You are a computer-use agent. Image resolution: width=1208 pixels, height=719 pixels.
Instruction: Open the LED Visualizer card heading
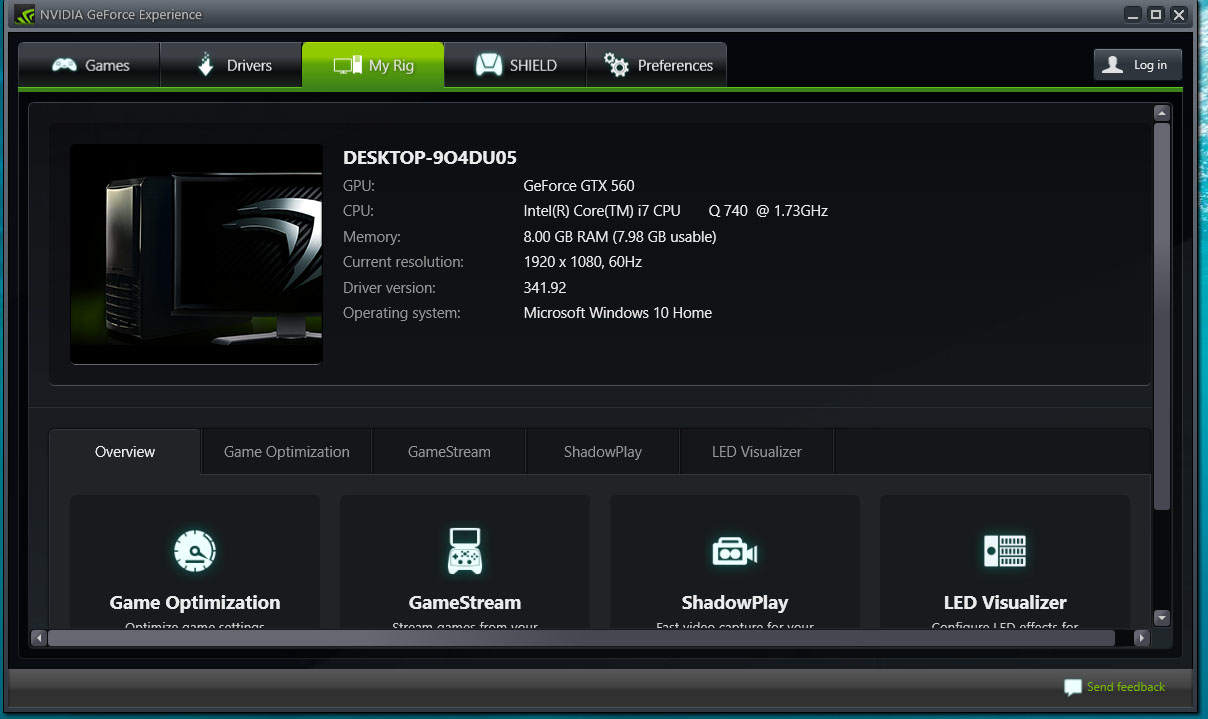point(1005,602)
